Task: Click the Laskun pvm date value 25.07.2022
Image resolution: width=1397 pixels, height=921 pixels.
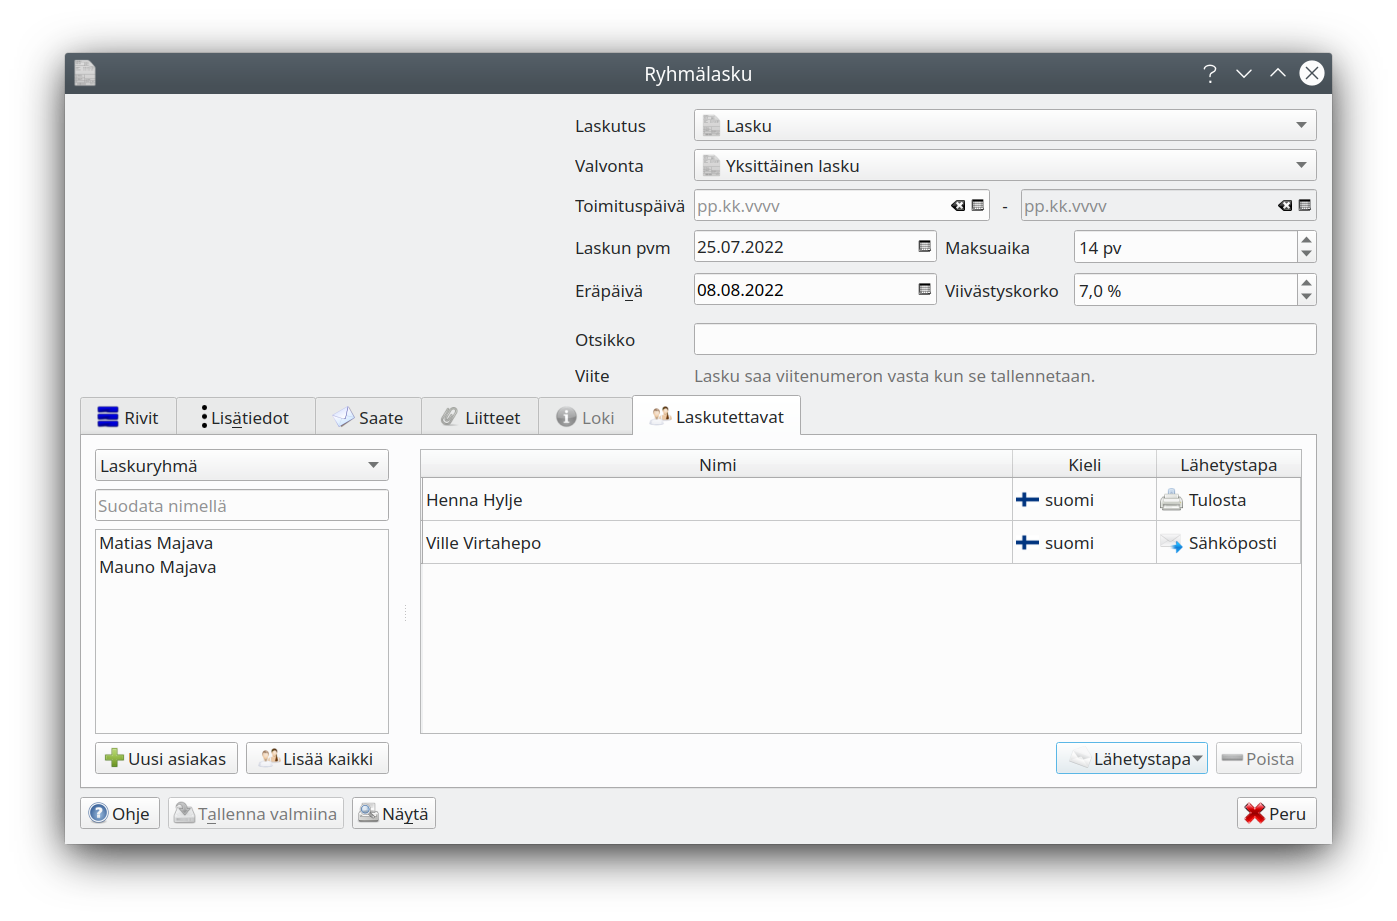Action: point(740,247)
